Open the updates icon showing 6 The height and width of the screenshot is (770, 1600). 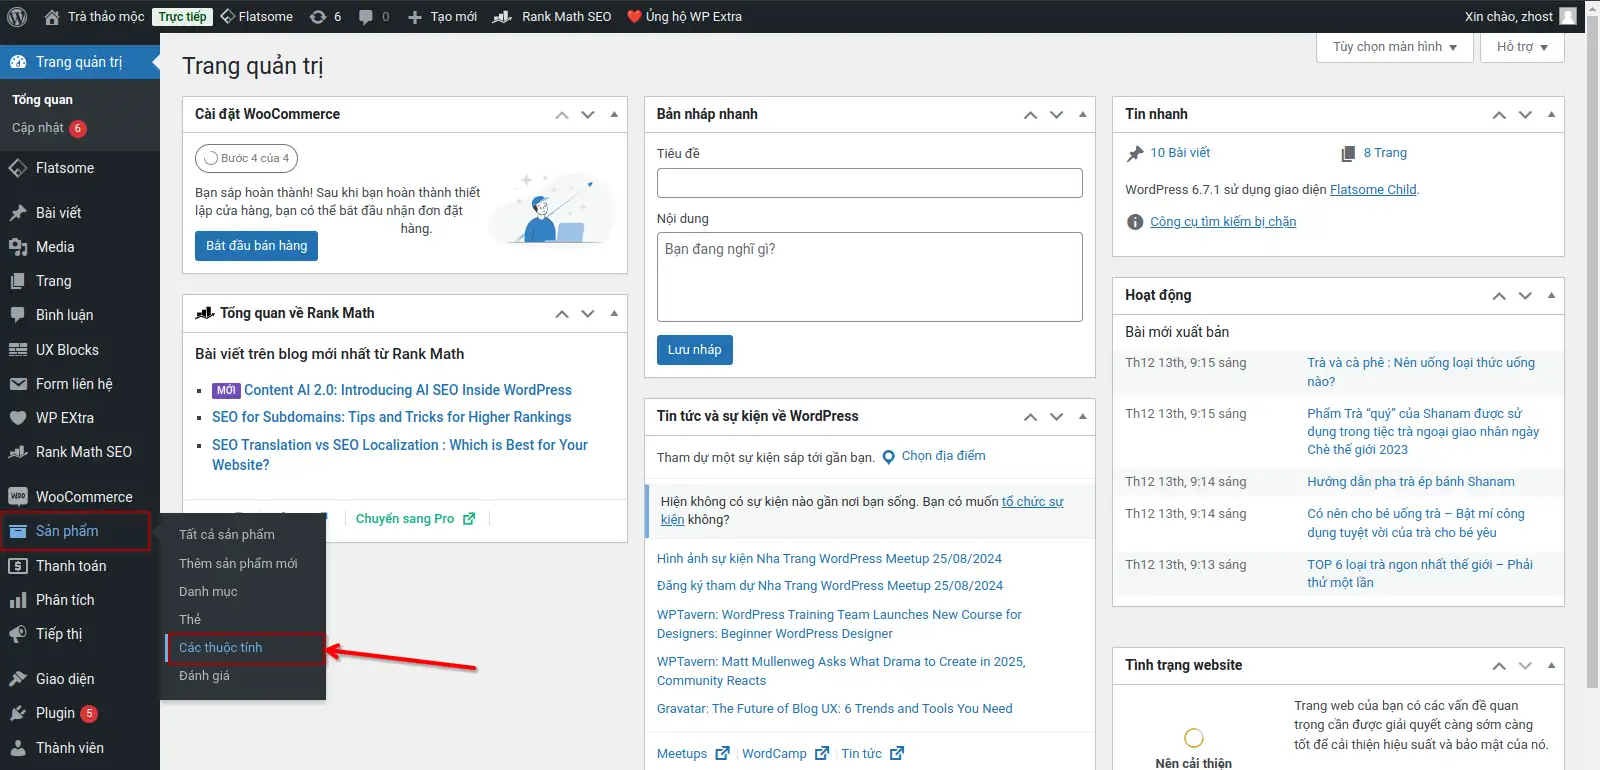tap(318, 16)
